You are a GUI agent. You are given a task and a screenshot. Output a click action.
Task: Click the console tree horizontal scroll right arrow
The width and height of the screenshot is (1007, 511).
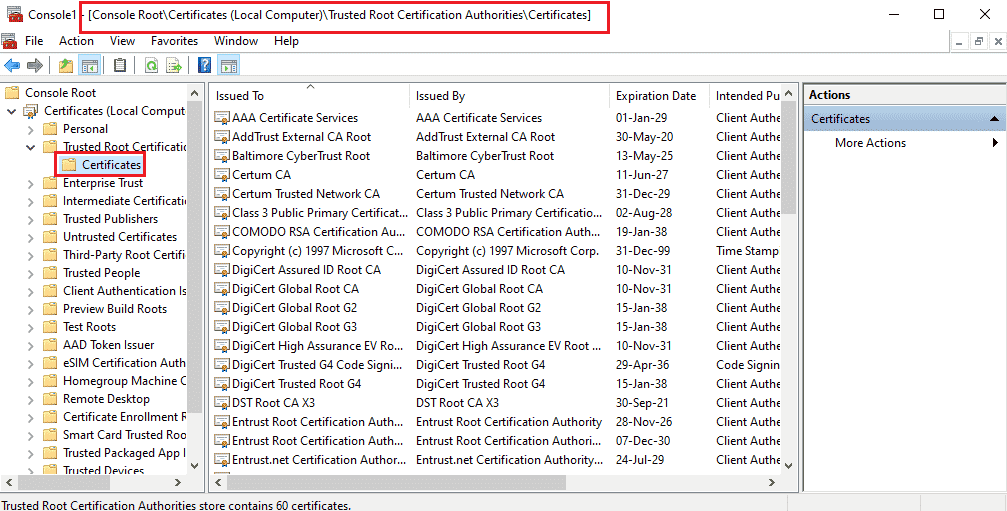178,482
